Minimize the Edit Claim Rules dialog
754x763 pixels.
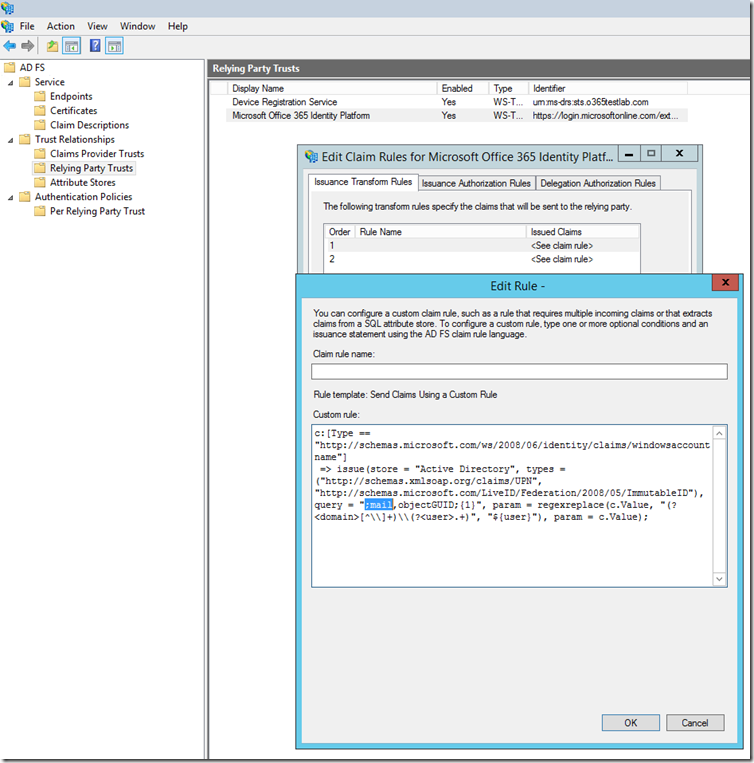click(x=629, y=154)
